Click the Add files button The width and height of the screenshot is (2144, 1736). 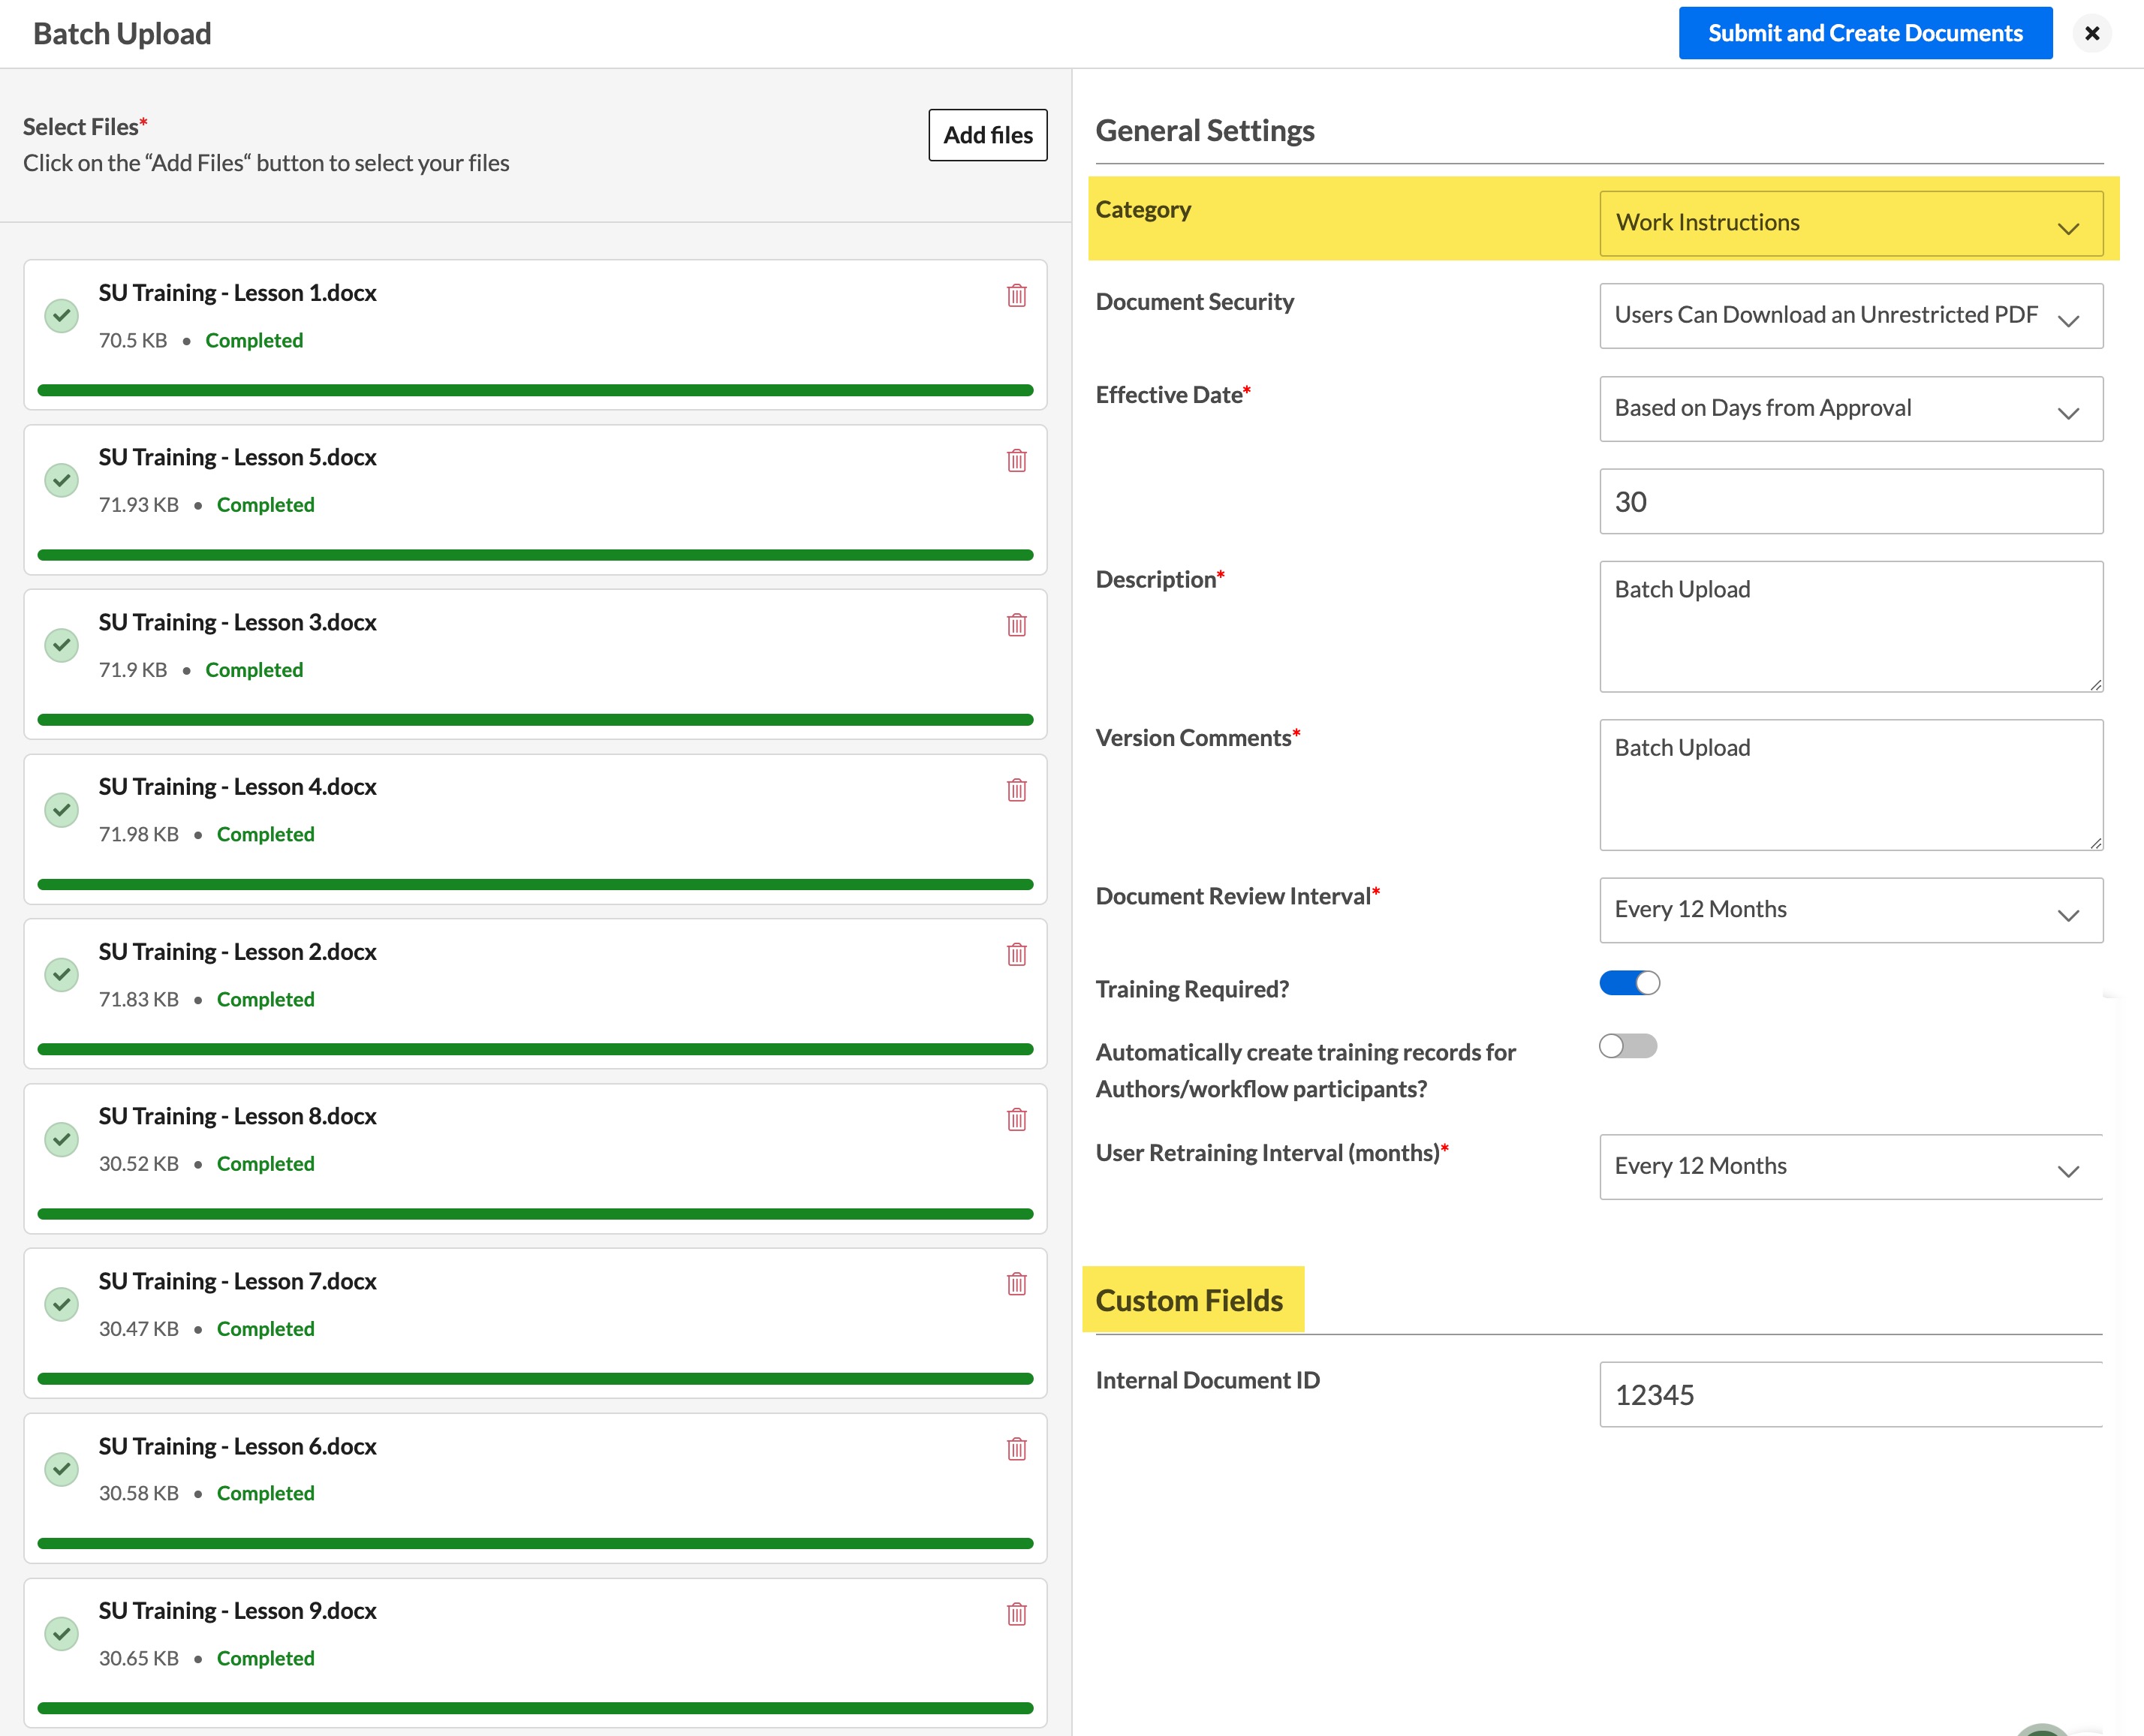pos(988,135)
